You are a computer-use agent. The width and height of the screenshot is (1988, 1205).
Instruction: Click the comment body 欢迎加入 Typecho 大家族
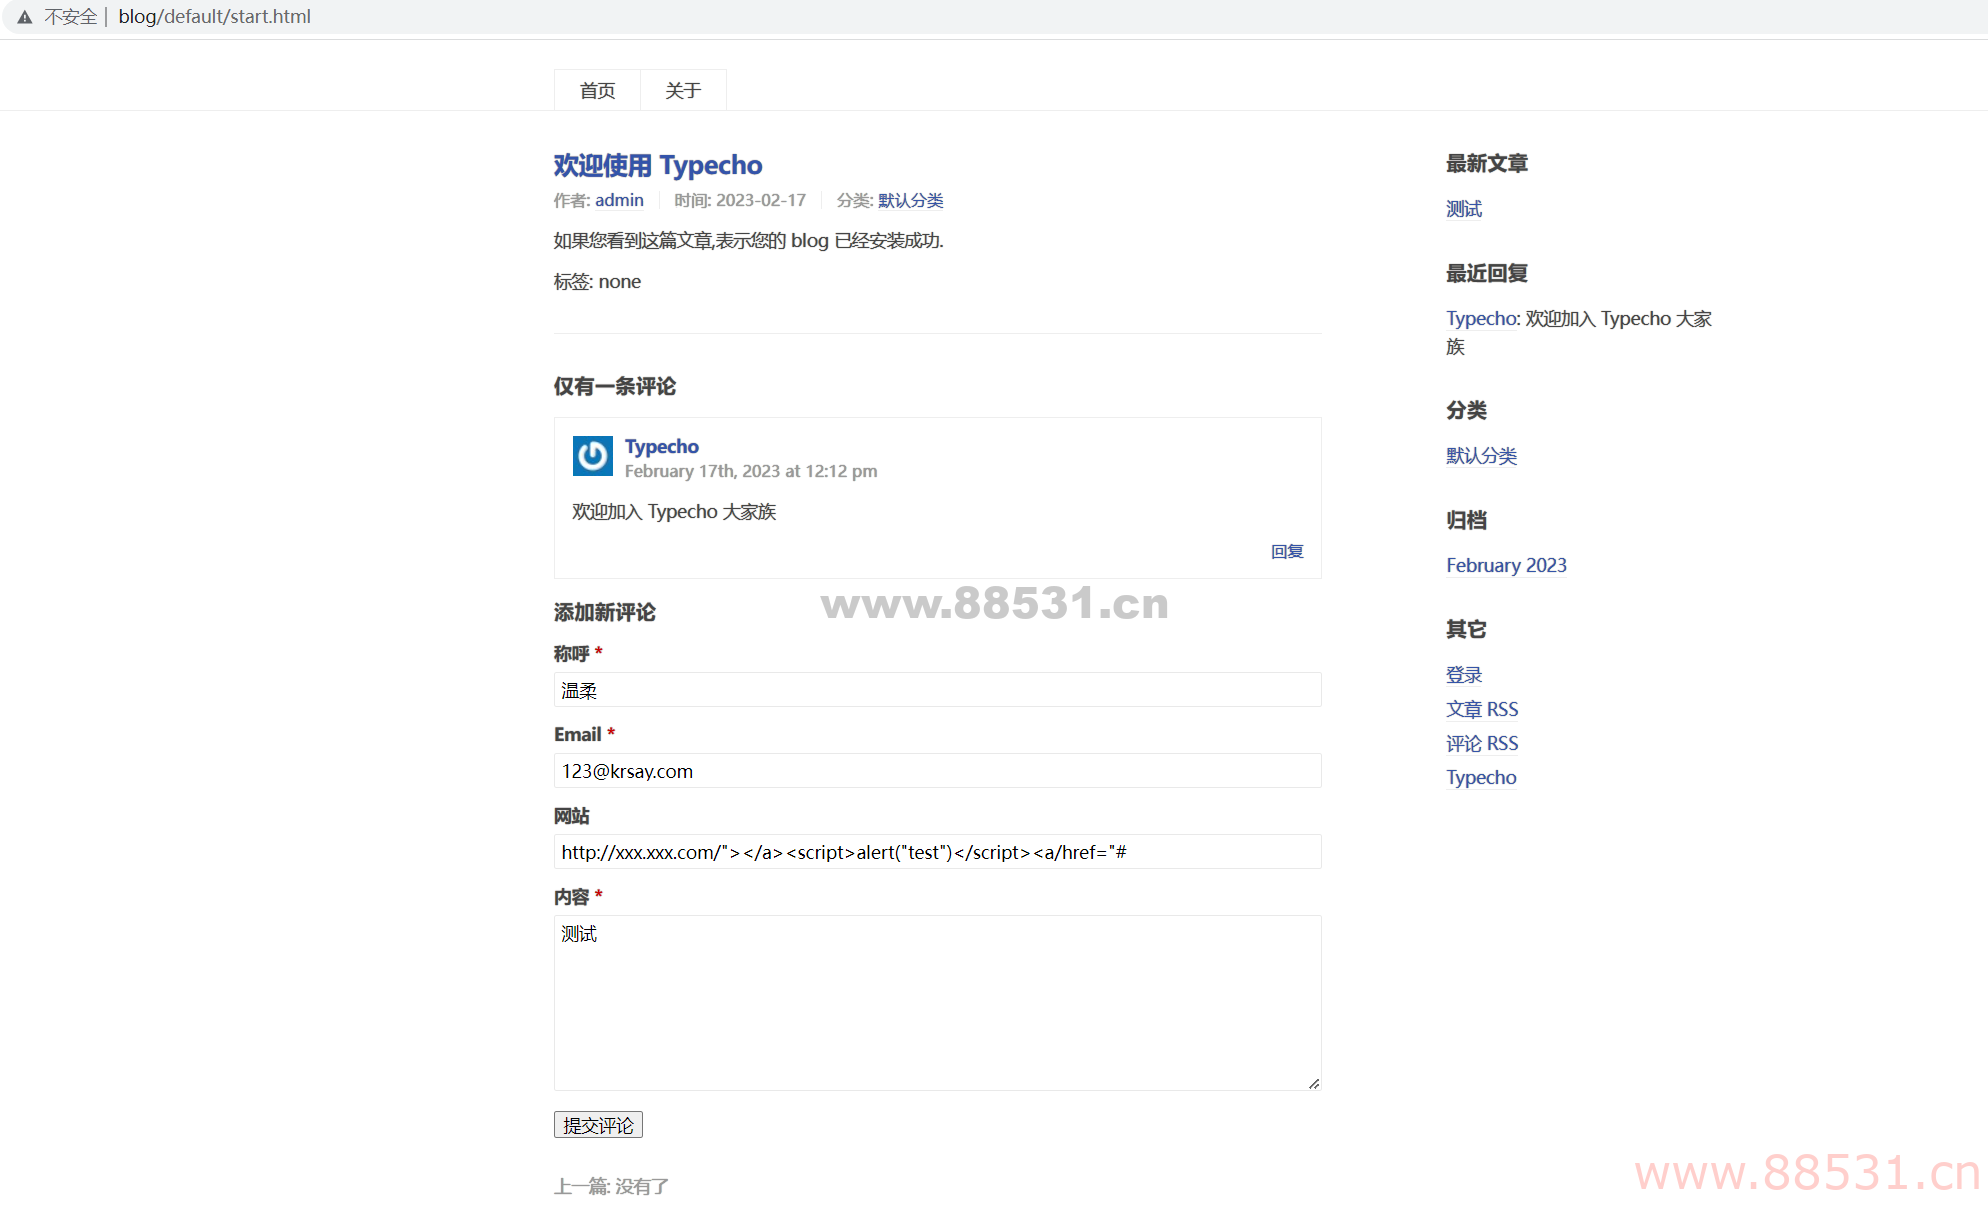674,512
